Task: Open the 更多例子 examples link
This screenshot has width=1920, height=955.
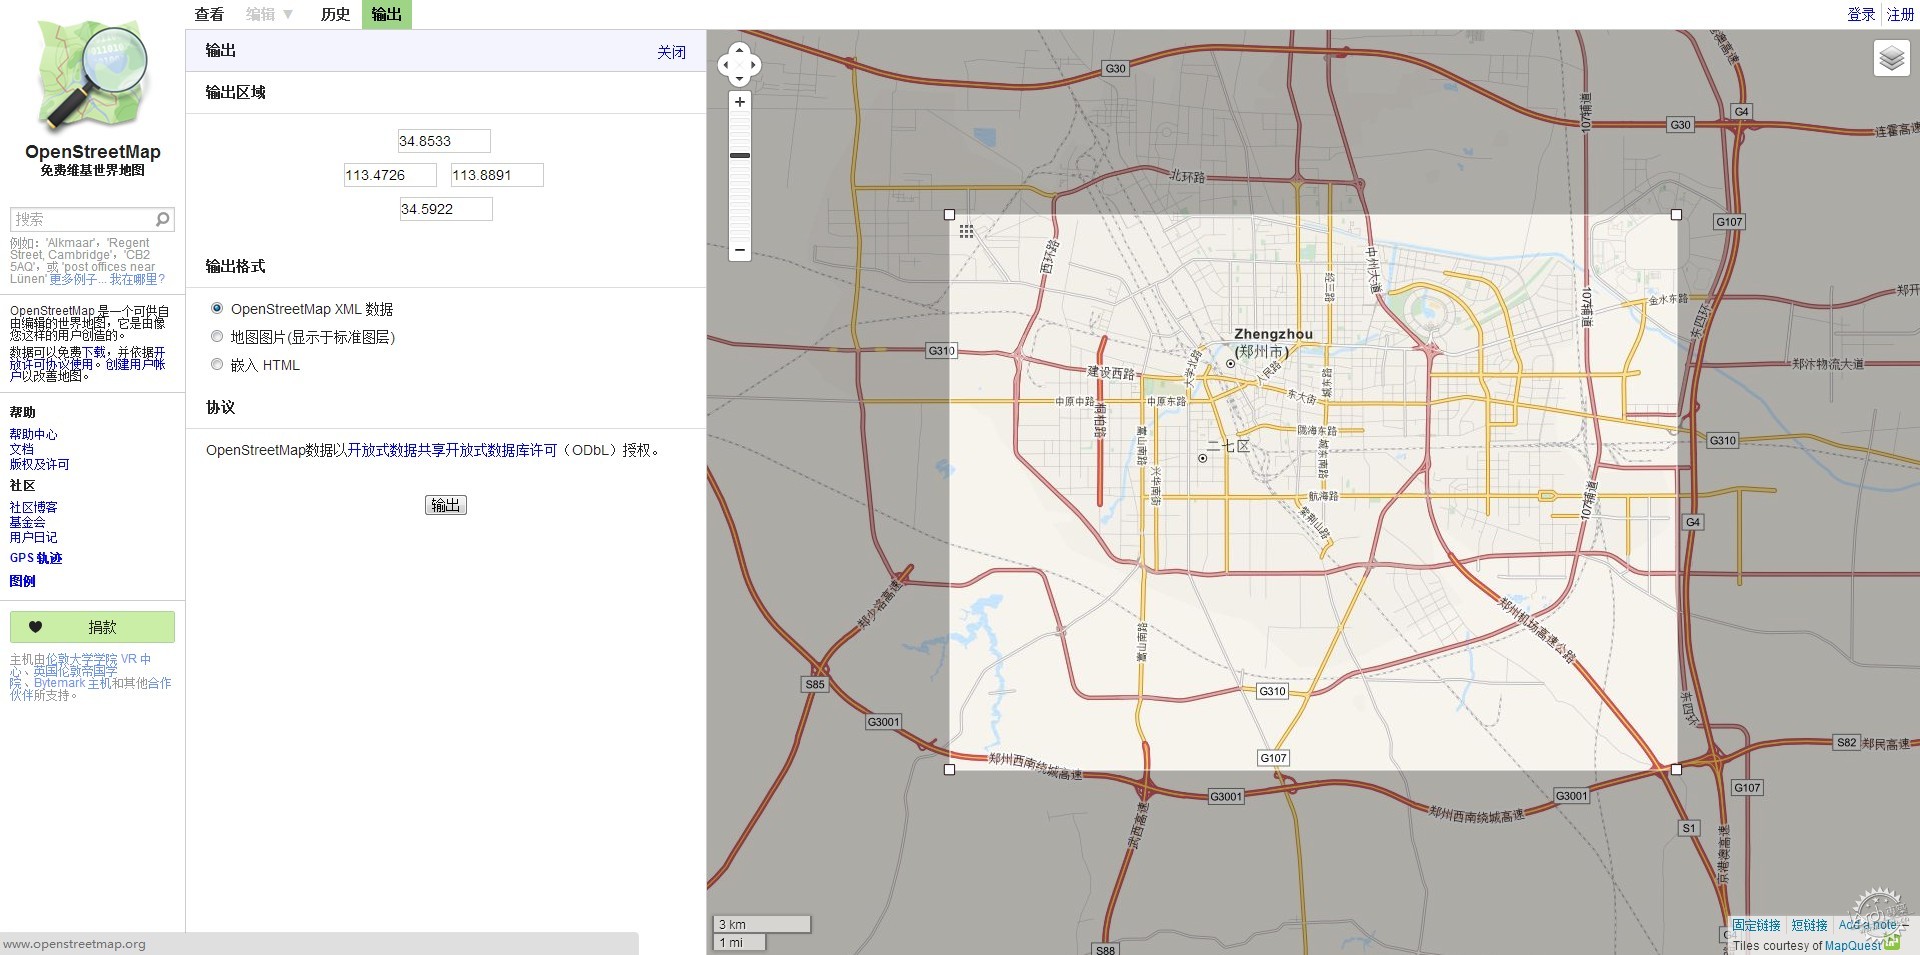Action: tap(77, 279)
